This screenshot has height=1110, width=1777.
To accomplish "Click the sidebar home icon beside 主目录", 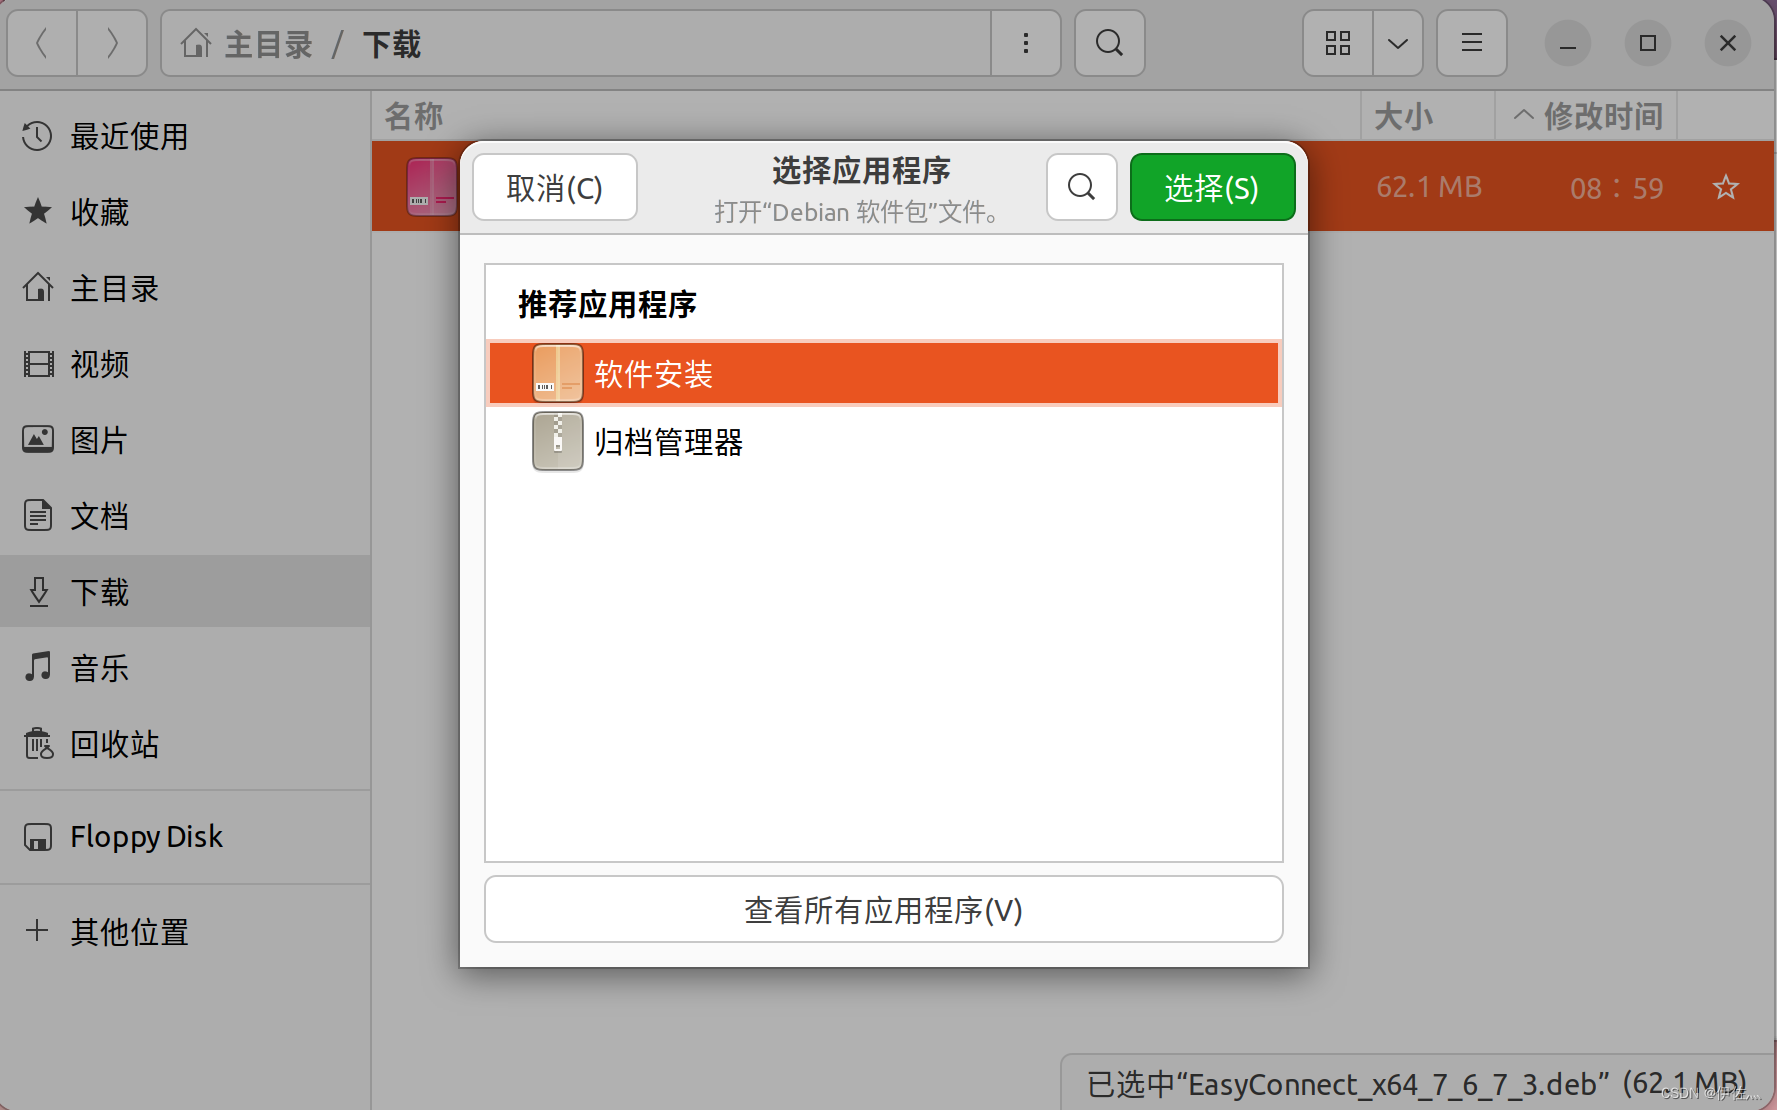I will click(x=38, y=287).
